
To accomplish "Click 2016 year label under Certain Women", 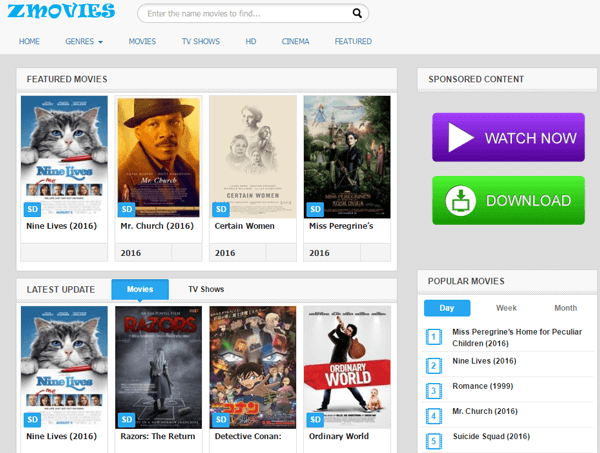I will point(225,253).
